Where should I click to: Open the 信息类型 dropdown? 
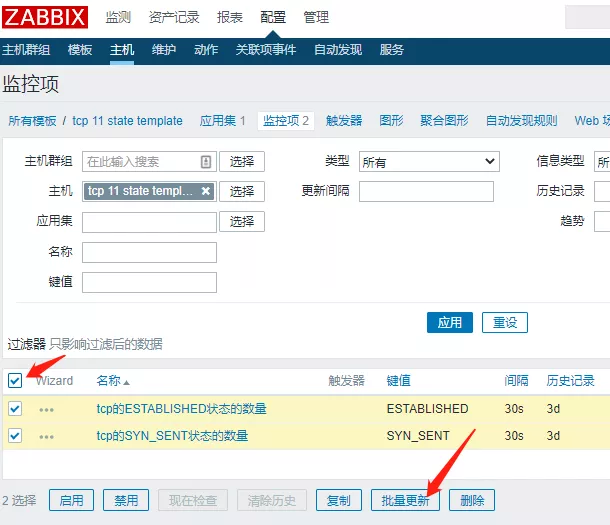602,161
